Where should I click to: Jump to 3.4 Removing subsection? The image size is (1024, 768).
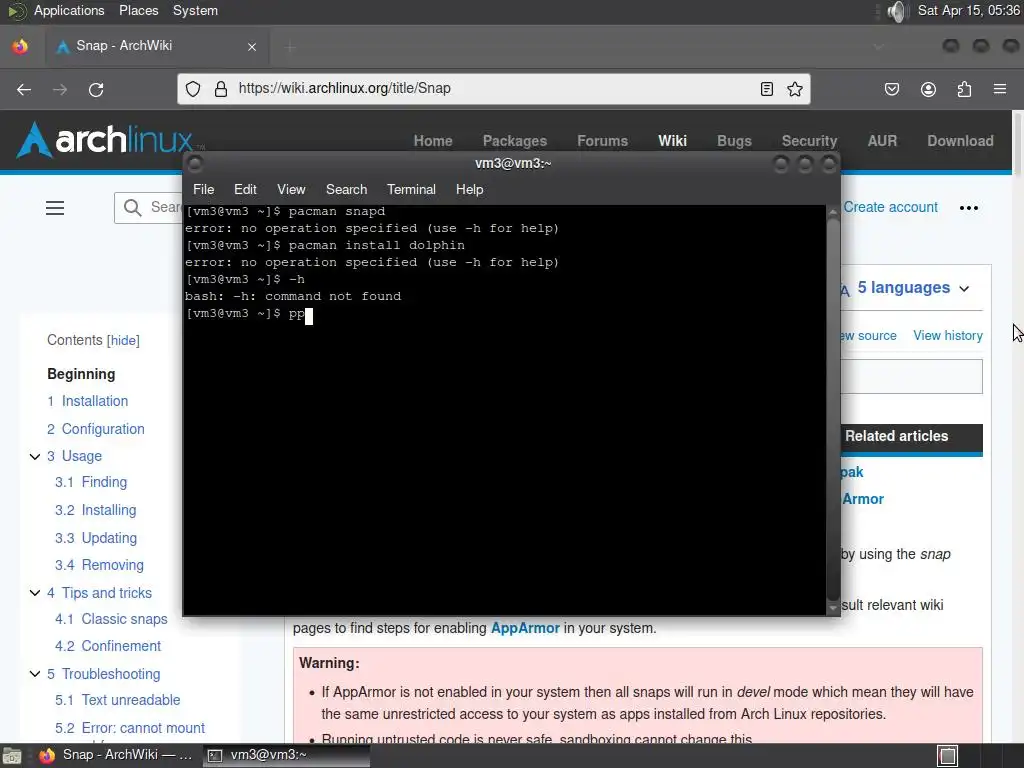[99, 565]
